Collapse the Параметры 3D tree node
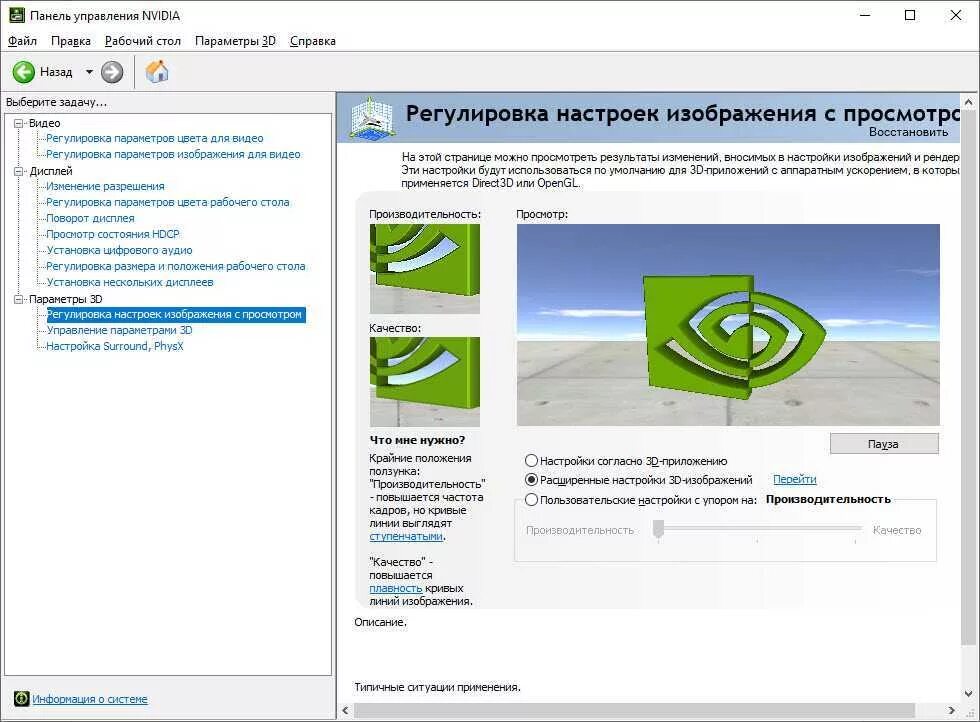This screenshot has width=980, height=722. point(19,299)
